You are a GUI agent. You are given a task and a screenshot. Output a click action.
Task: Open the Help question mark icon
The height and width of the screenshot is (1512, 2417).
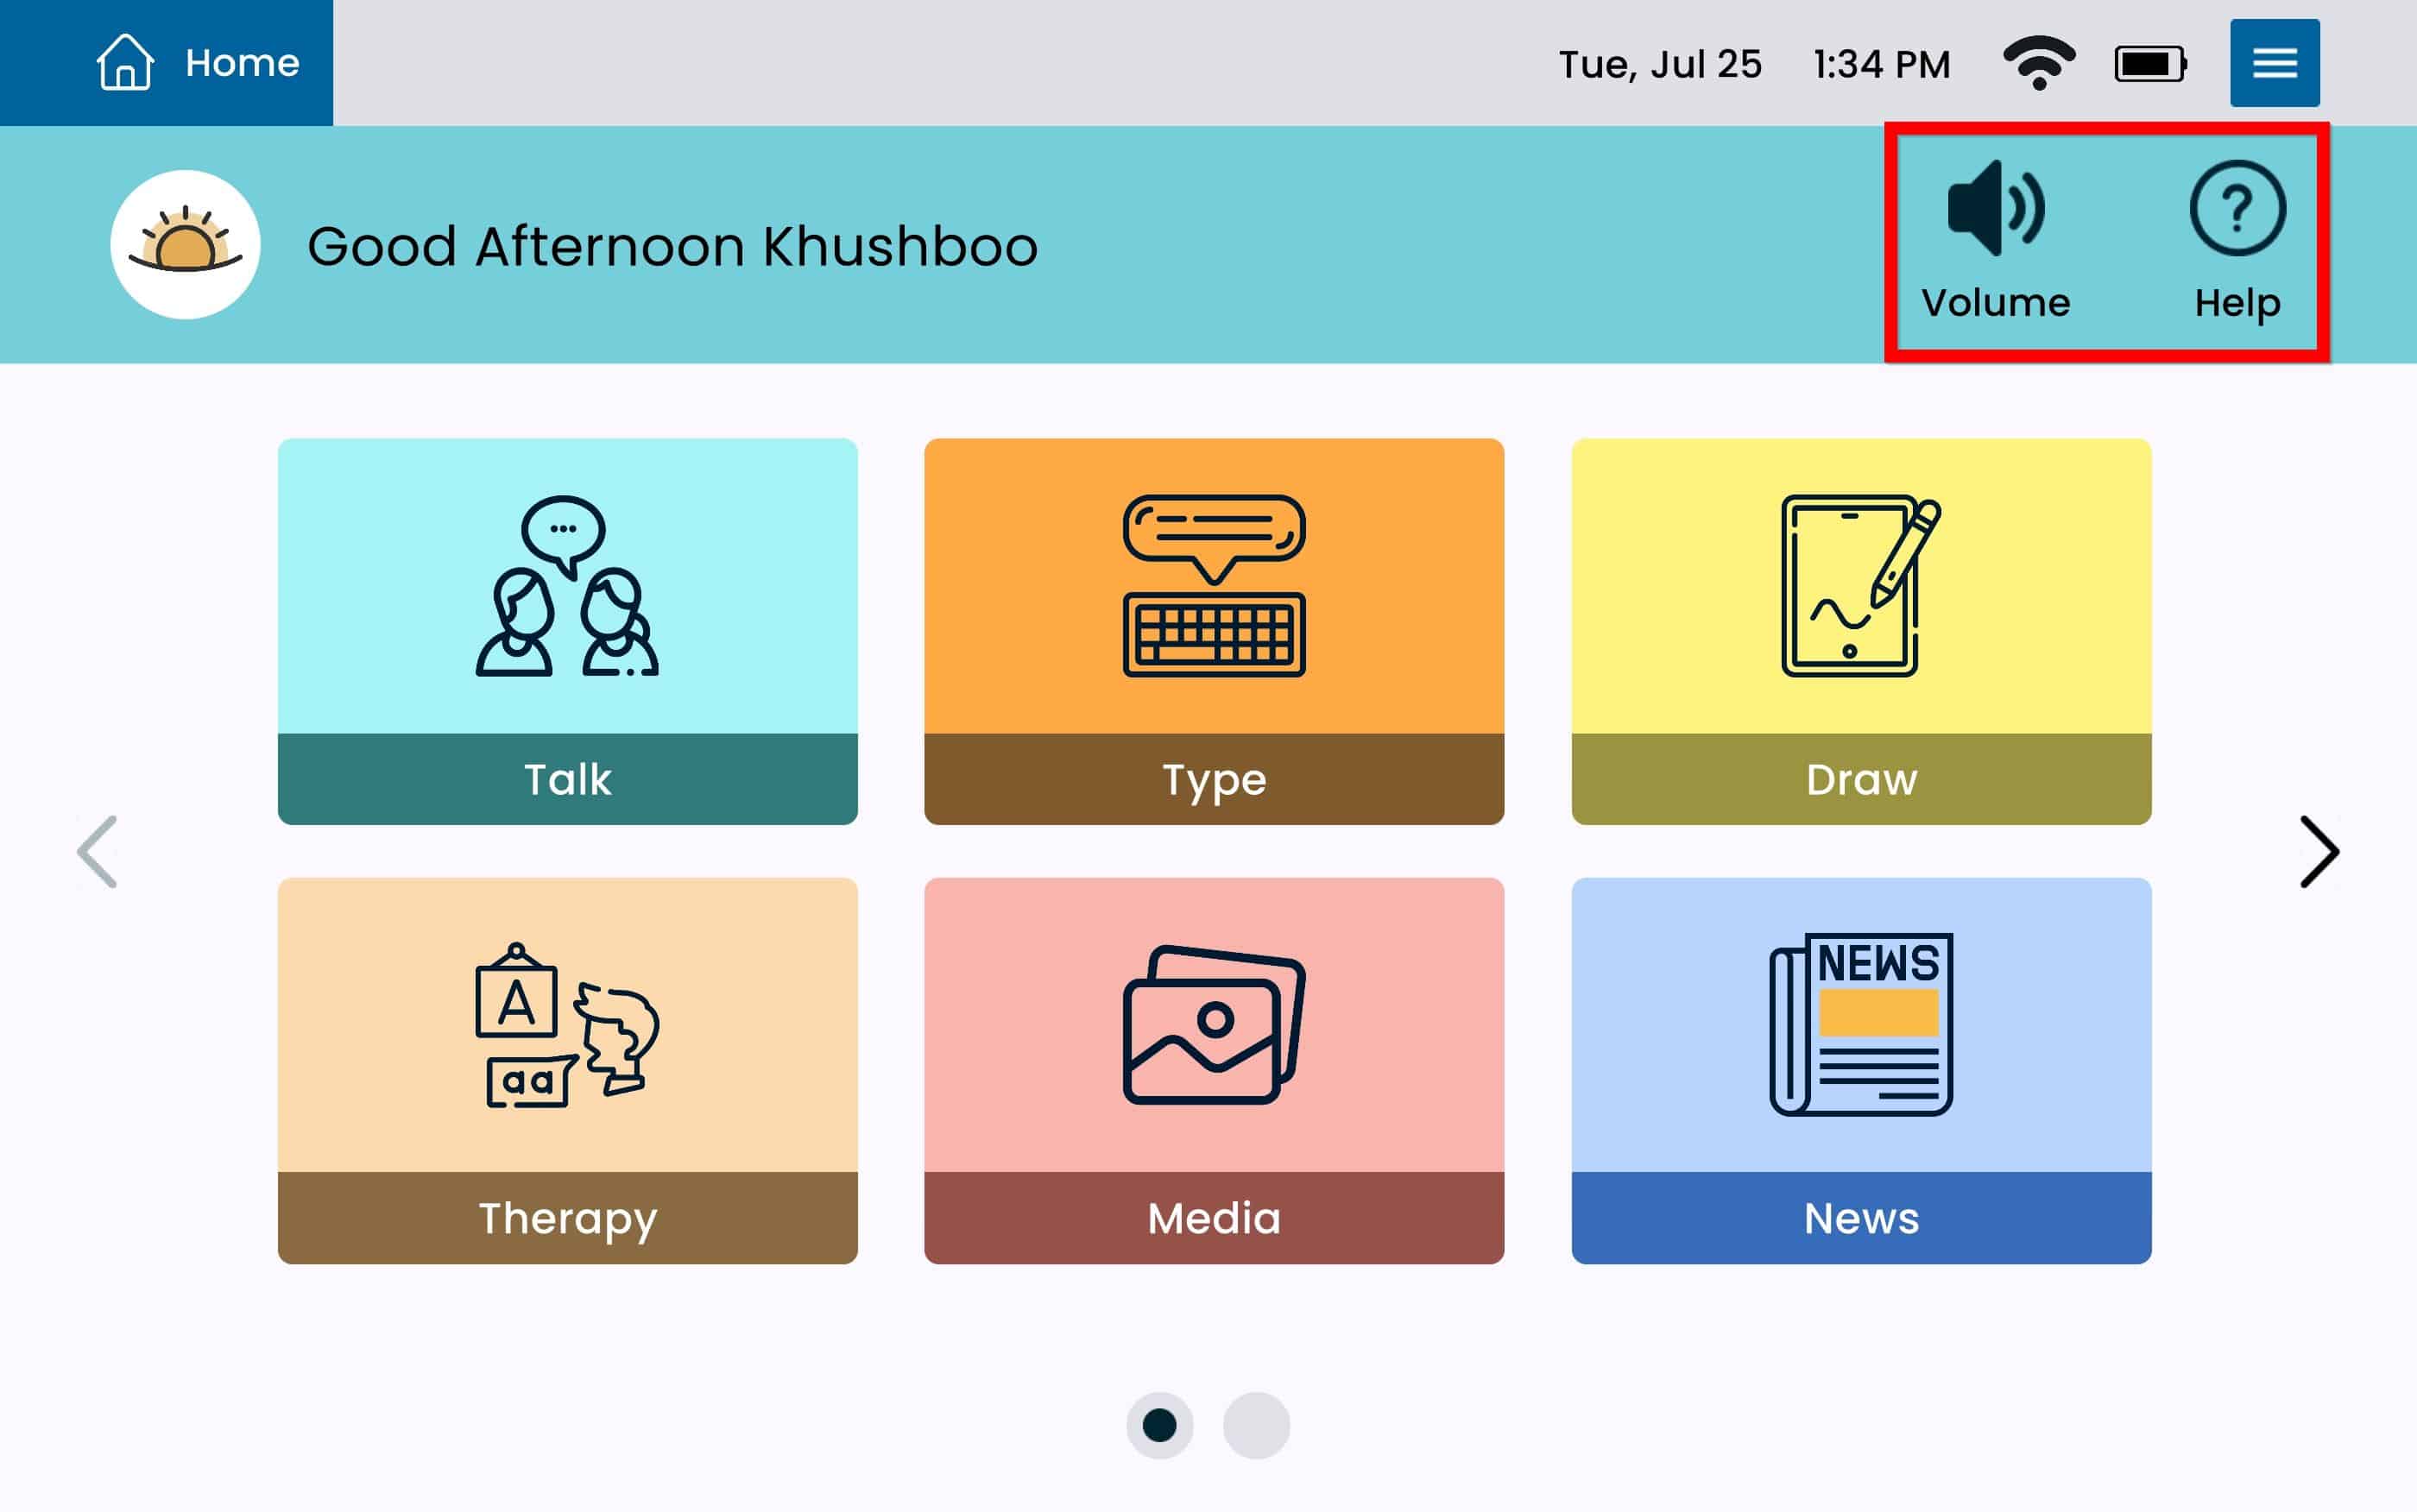point(2236,210)
